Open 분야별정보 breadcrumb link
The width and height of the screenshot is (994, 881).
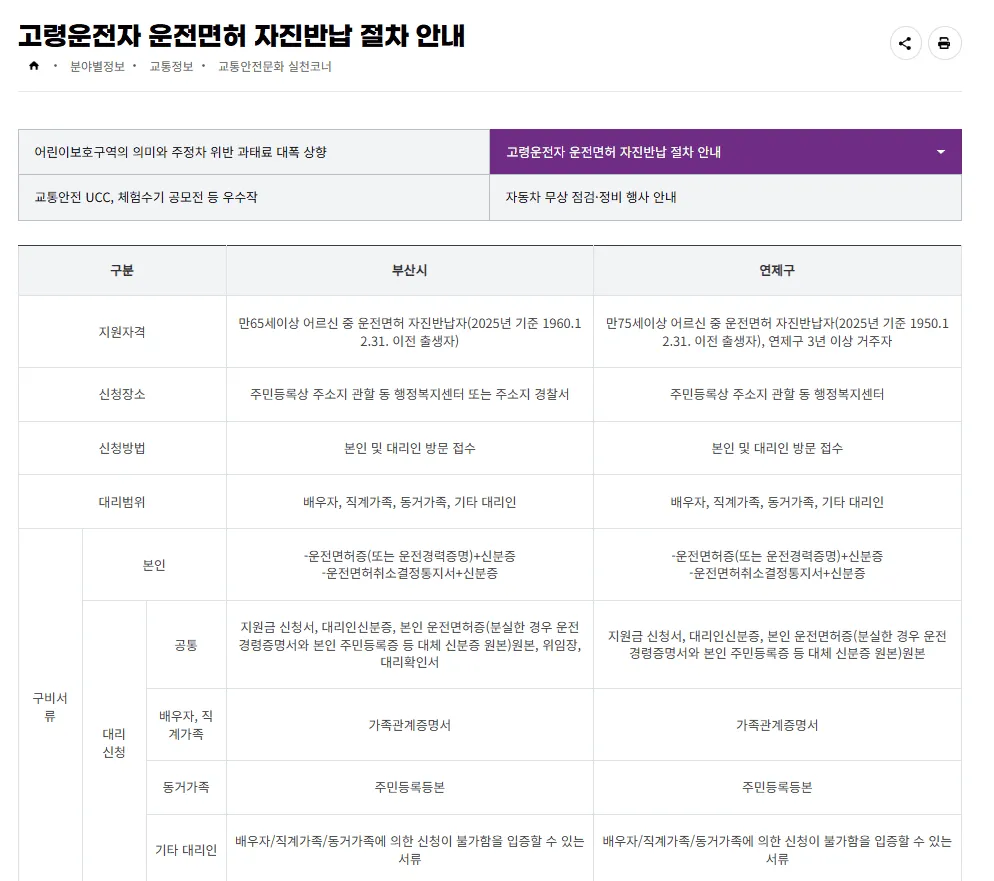[98, 67]
